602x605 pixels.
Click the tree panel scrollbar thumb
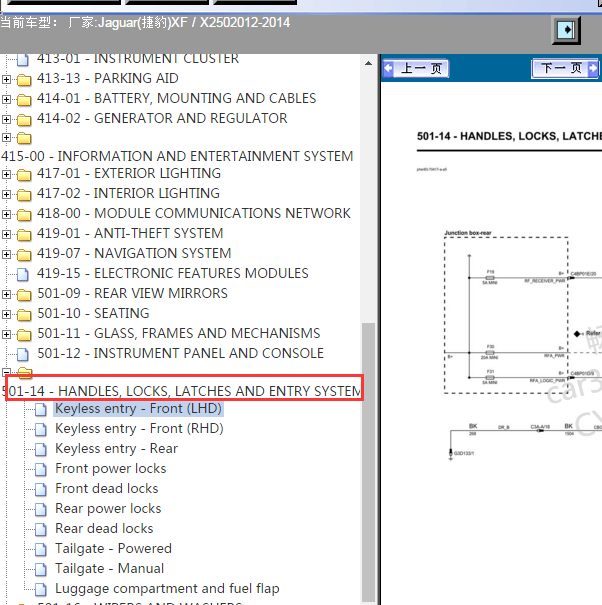[369, 463]
